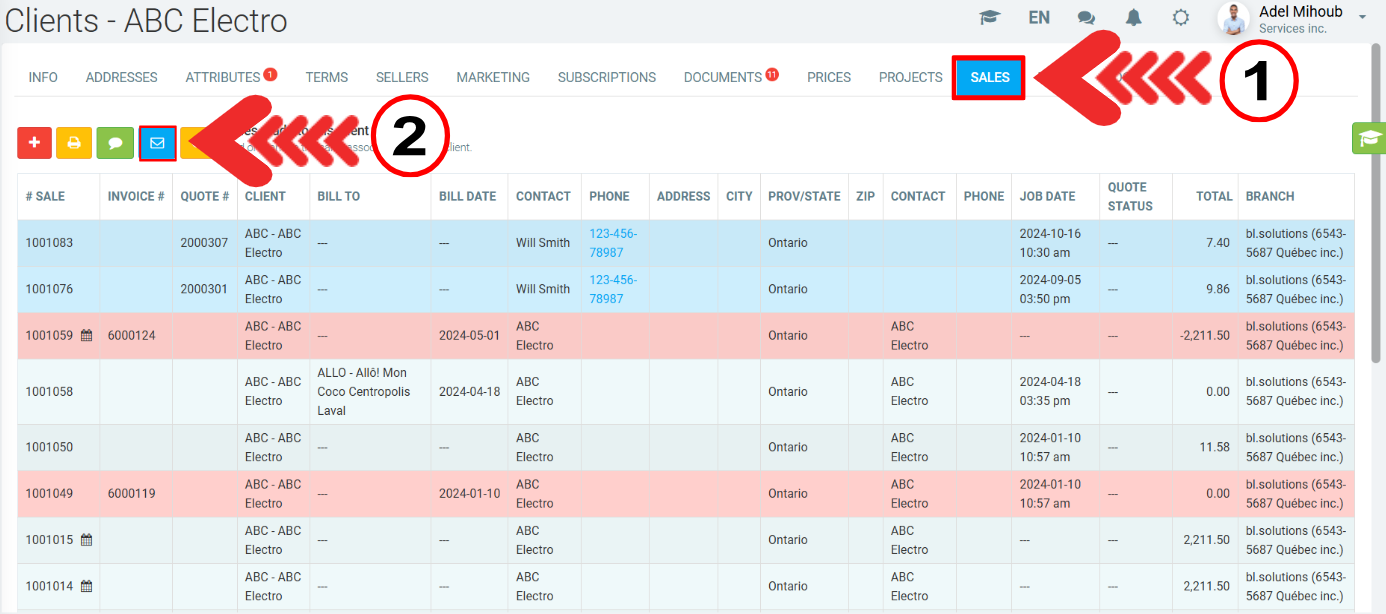This screenshot has width=1386, height=614.
Task: Open the graduation cap training icon in header
Action: [989, 18]
